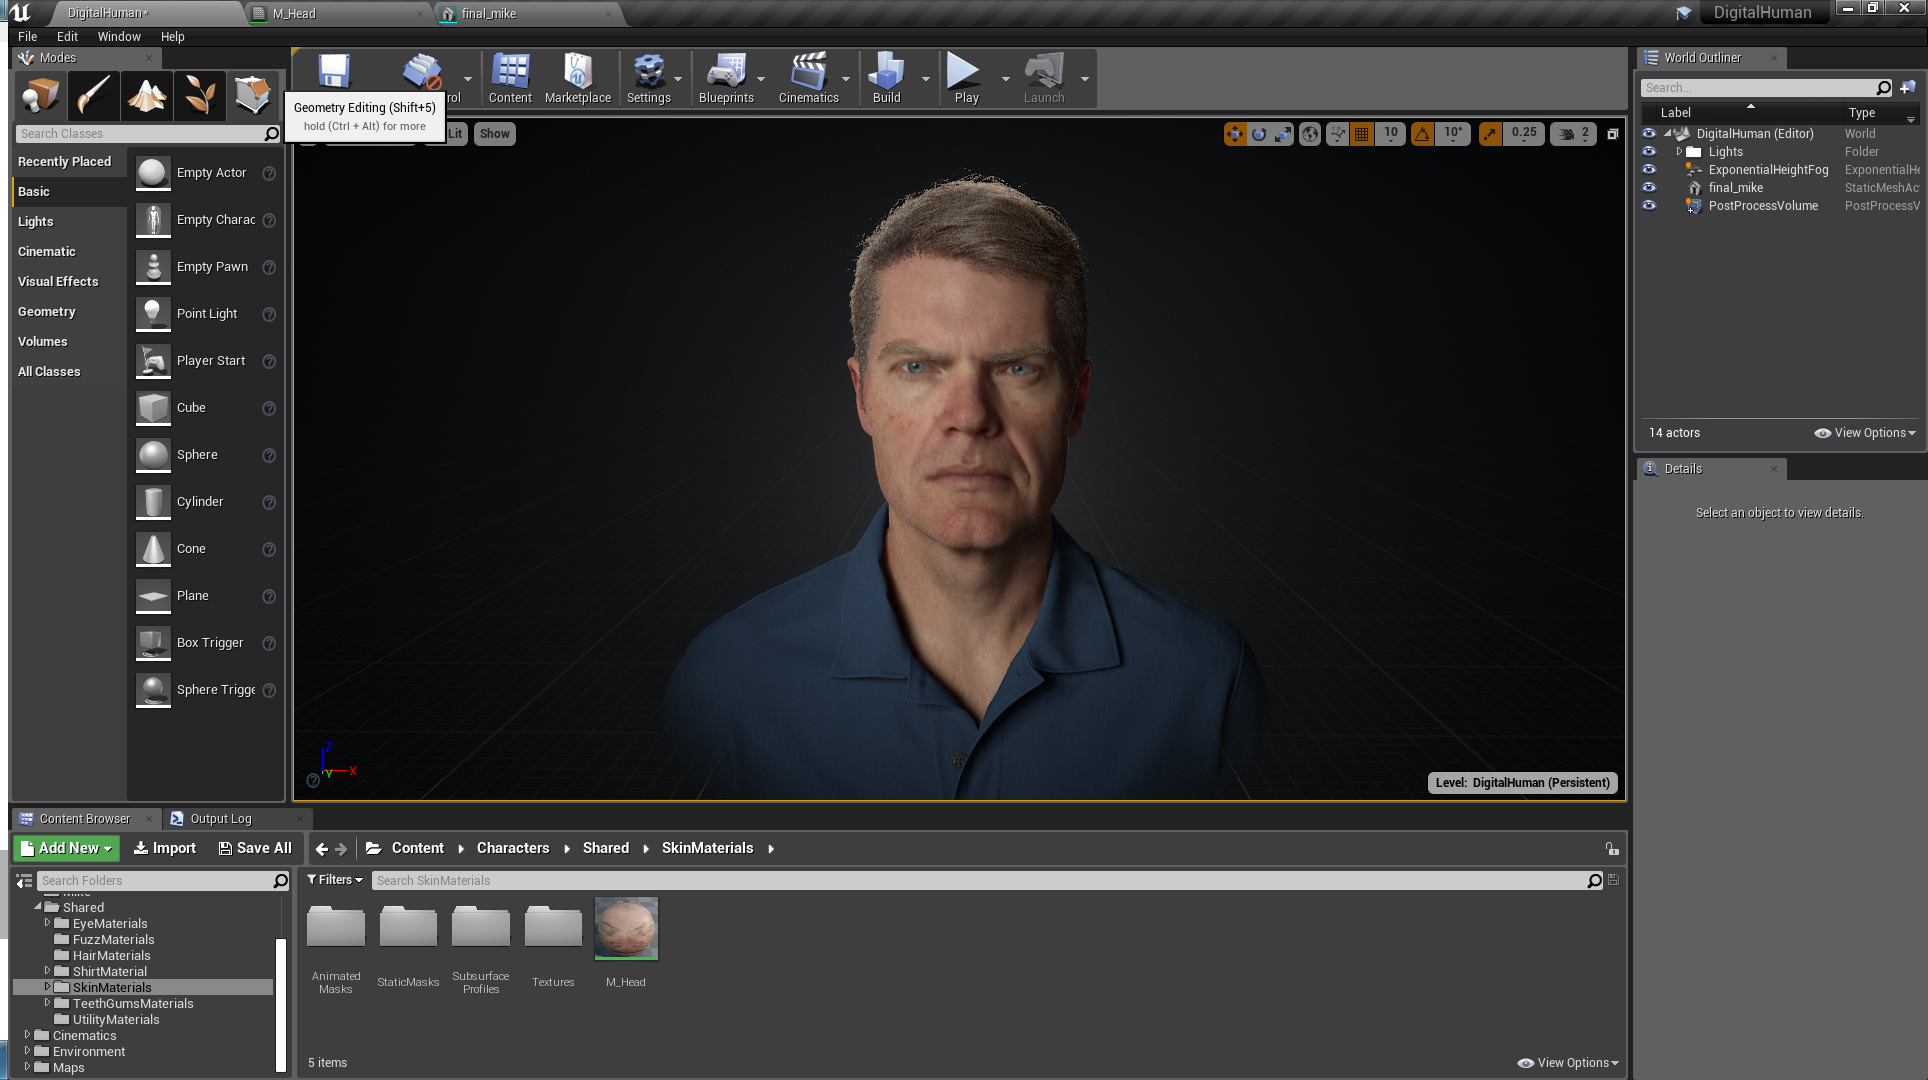
Task: Click the Blueprints toolbar icon
Action: [x=726, y=78]
